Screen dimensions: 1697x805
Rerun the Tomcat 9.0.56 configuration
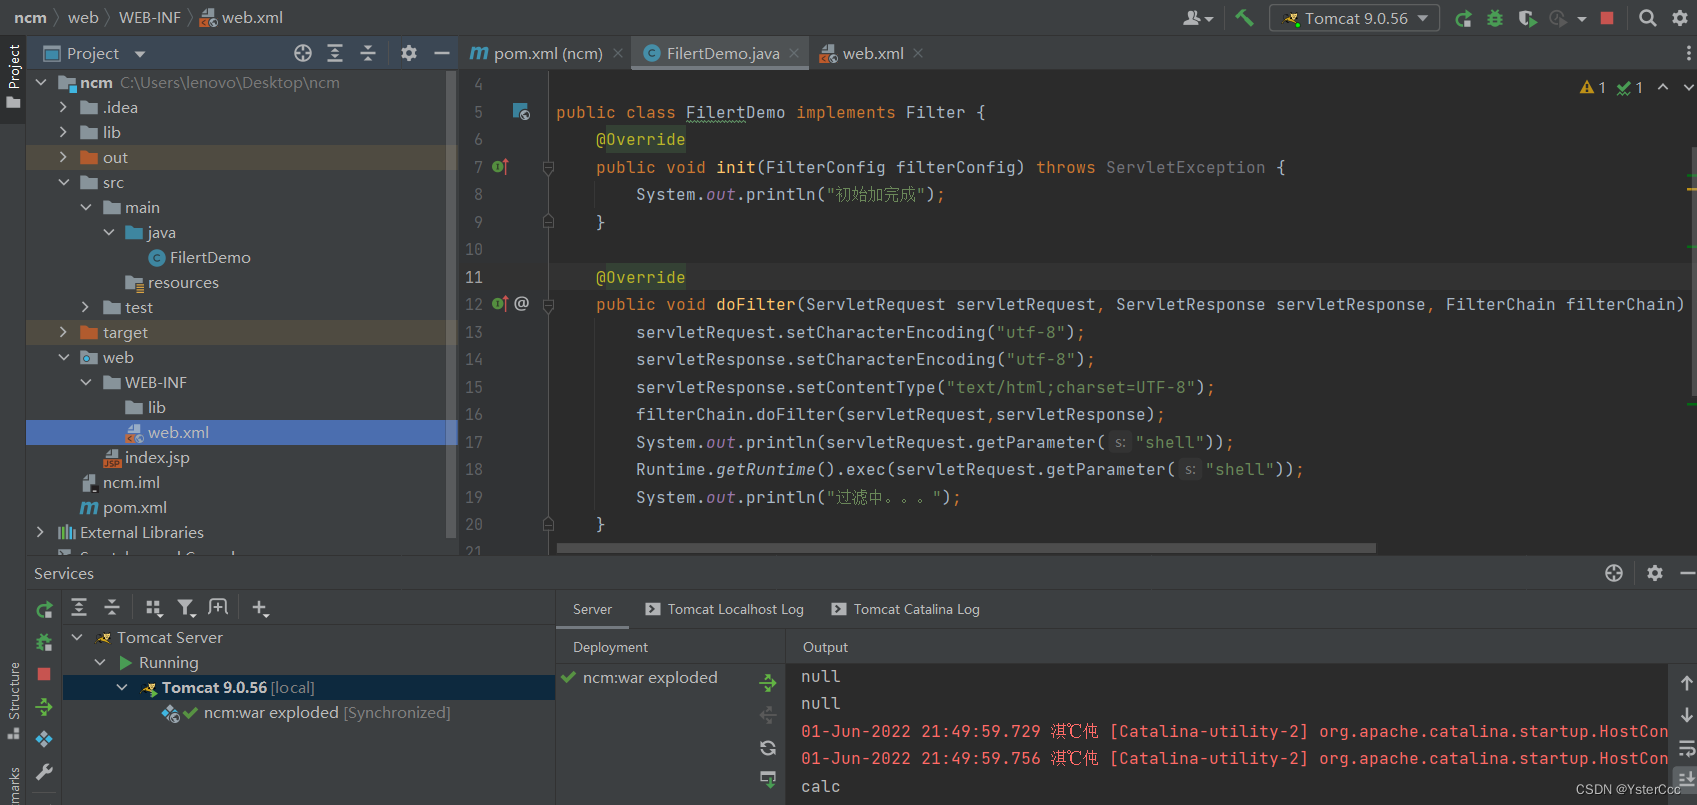tap(1463, 18)
